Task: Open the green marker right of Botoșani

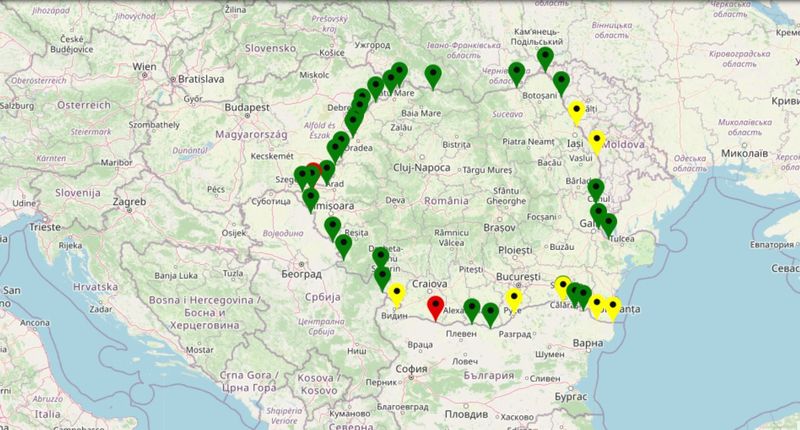Action: pos(561,84)
